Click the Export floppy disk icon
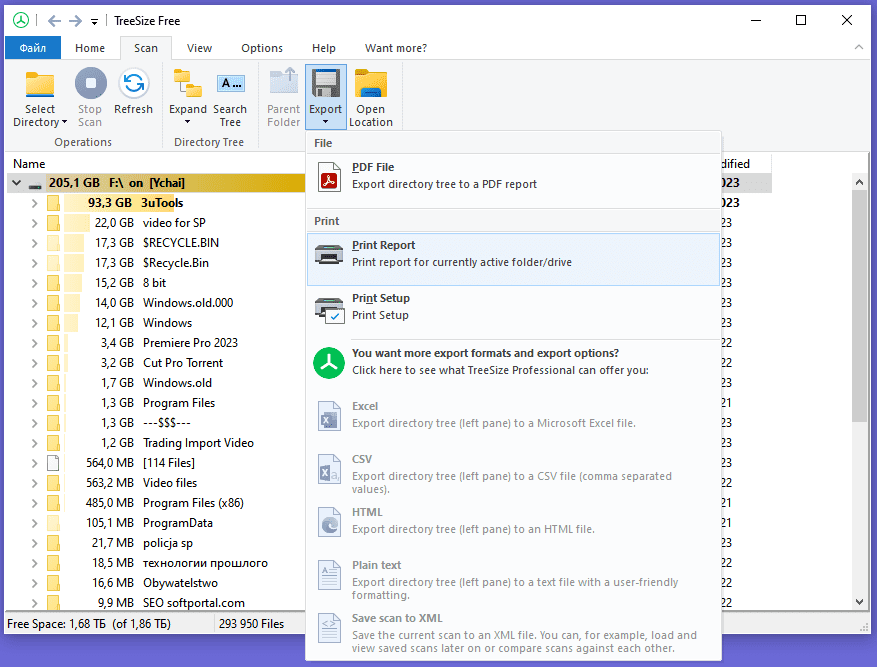The height and width of the screenshot is (667, 877). click(x=326, y=83)
